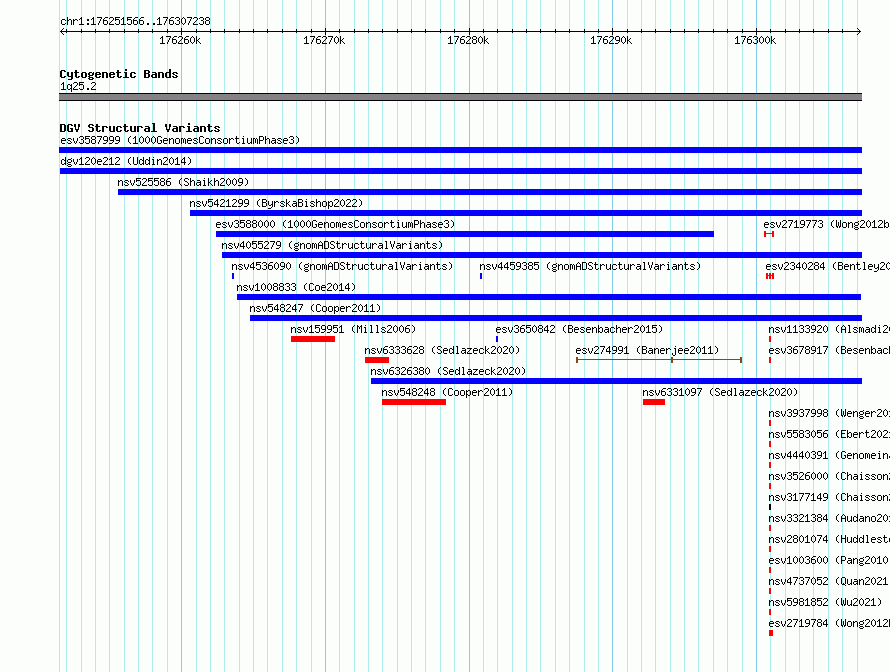The height and width of the screenshot is (672, 890).
Task: Select the esv3588000 variant label
Action: tap(335, 224)
